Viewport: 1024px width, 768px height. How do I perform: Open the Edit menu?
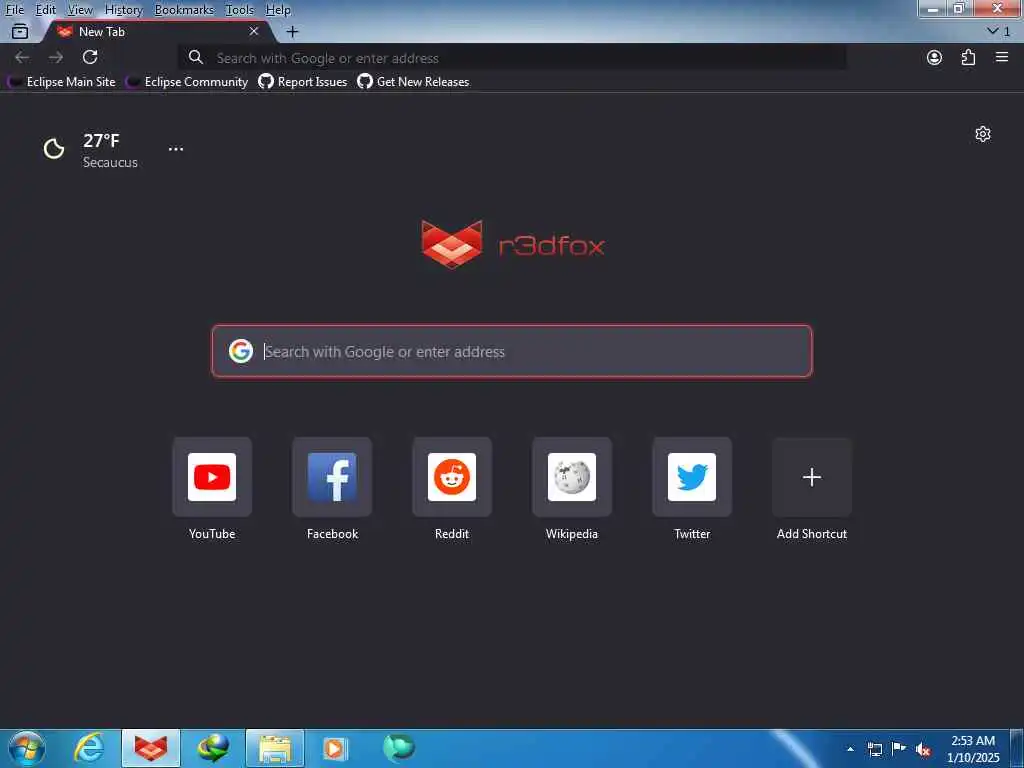tap(46, 10)
